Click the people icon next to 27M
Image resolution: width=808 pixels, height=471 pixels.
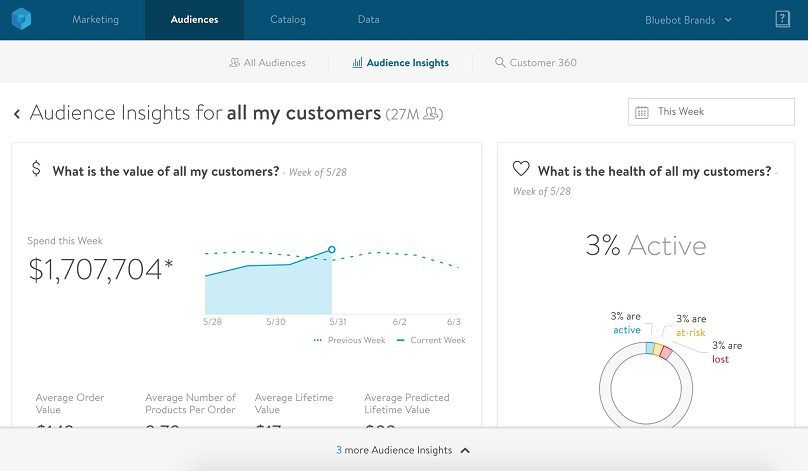click(x=432, y=114)
